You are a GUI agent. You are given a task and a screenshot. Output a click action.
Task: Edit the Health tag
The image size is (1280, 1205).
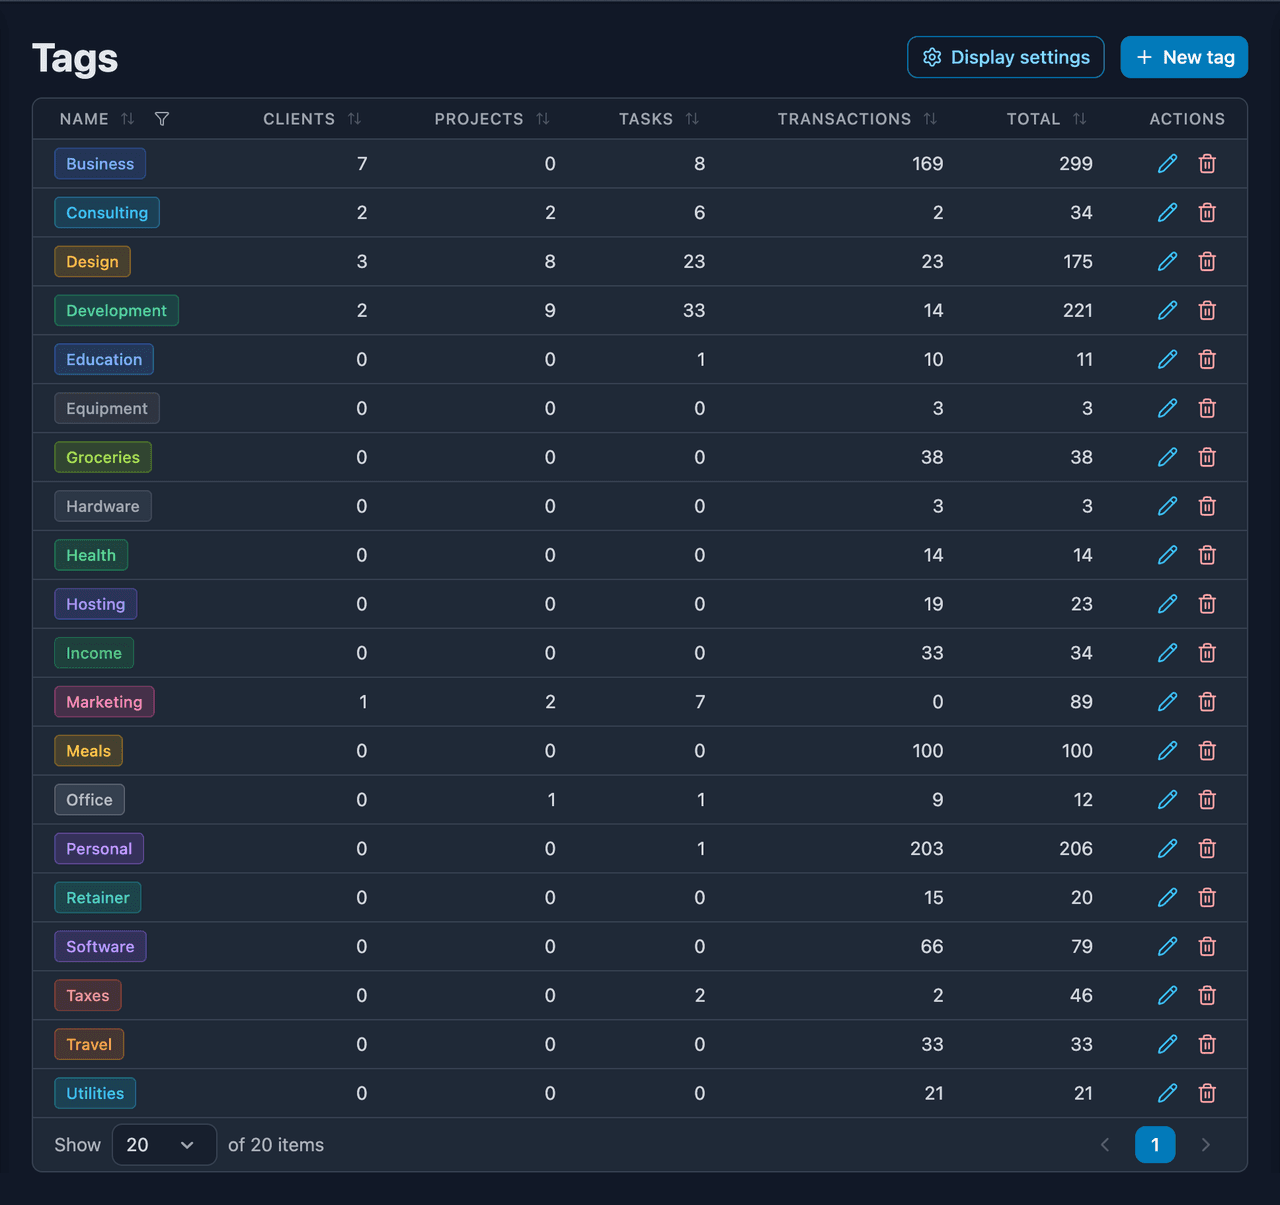pyautogui.click(x=1167, y=556)
